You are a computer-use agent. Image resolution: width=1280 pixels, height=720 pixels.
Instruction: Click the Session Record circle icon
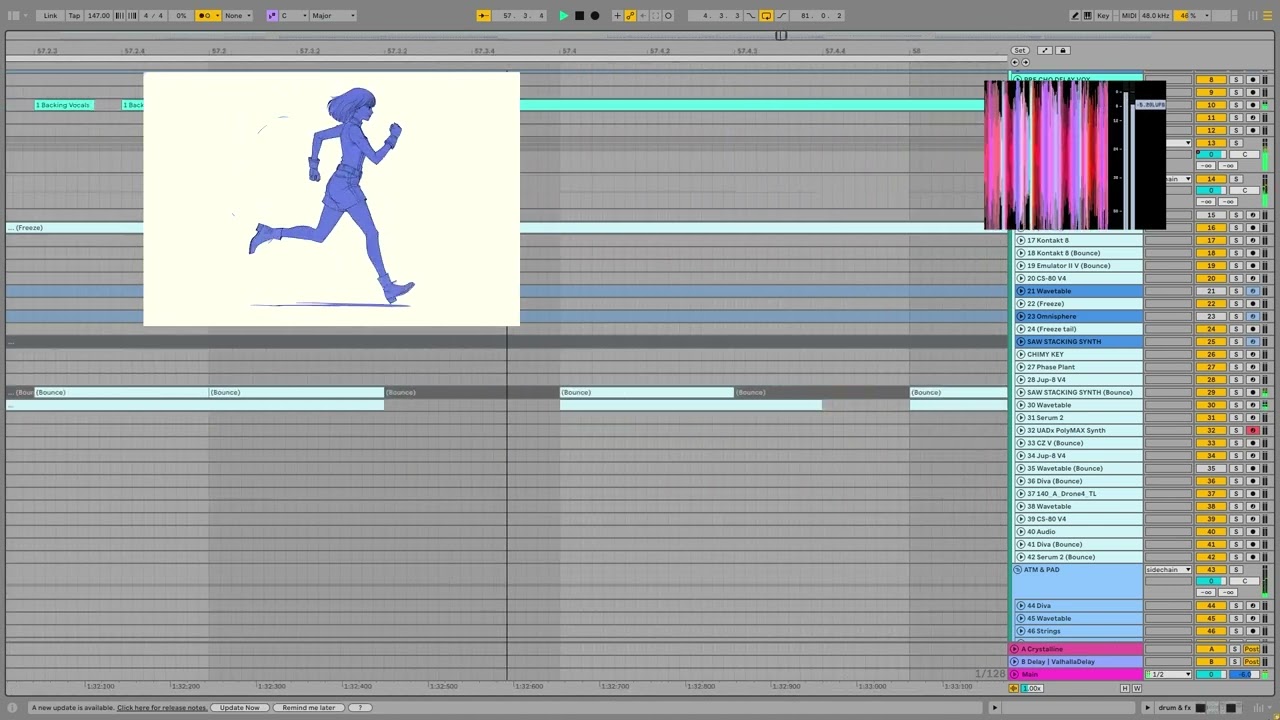pyautogui.click(x=668, y=15)
